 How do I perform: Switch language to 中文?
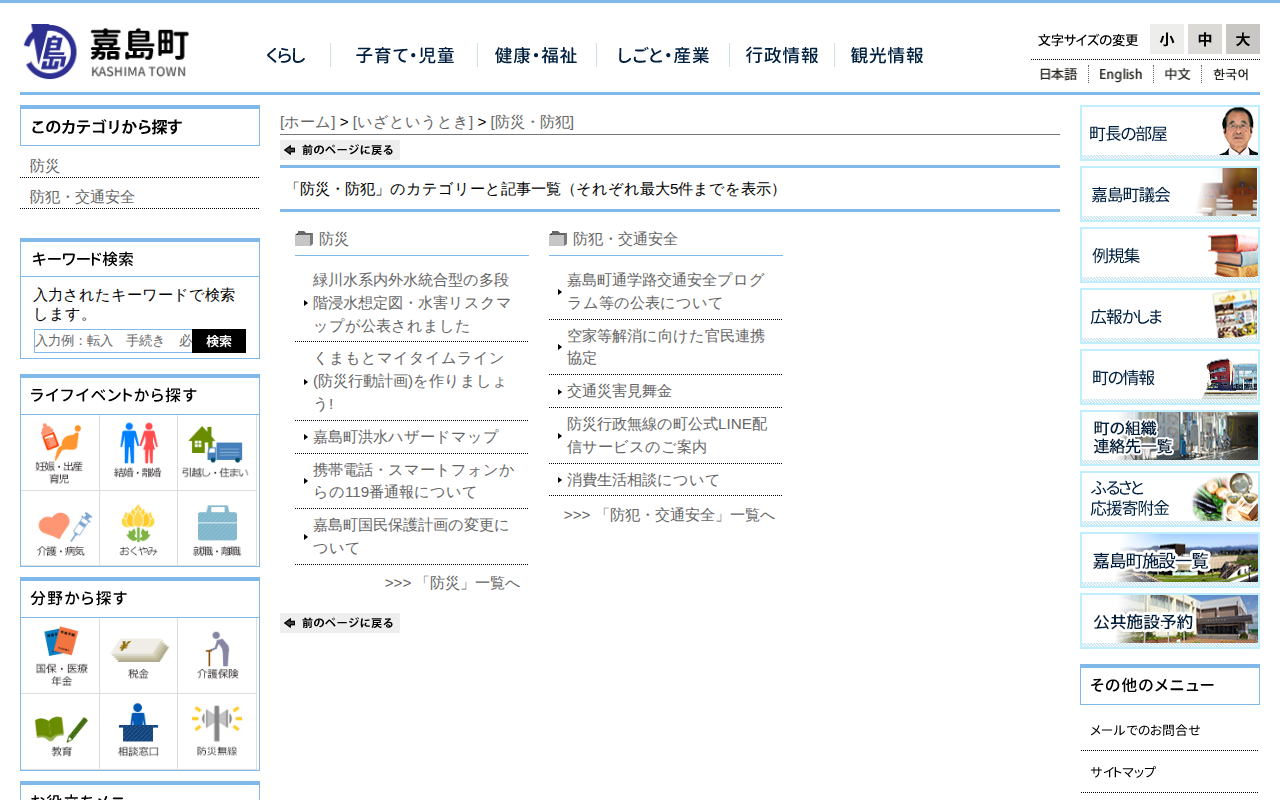[1177, 74]
